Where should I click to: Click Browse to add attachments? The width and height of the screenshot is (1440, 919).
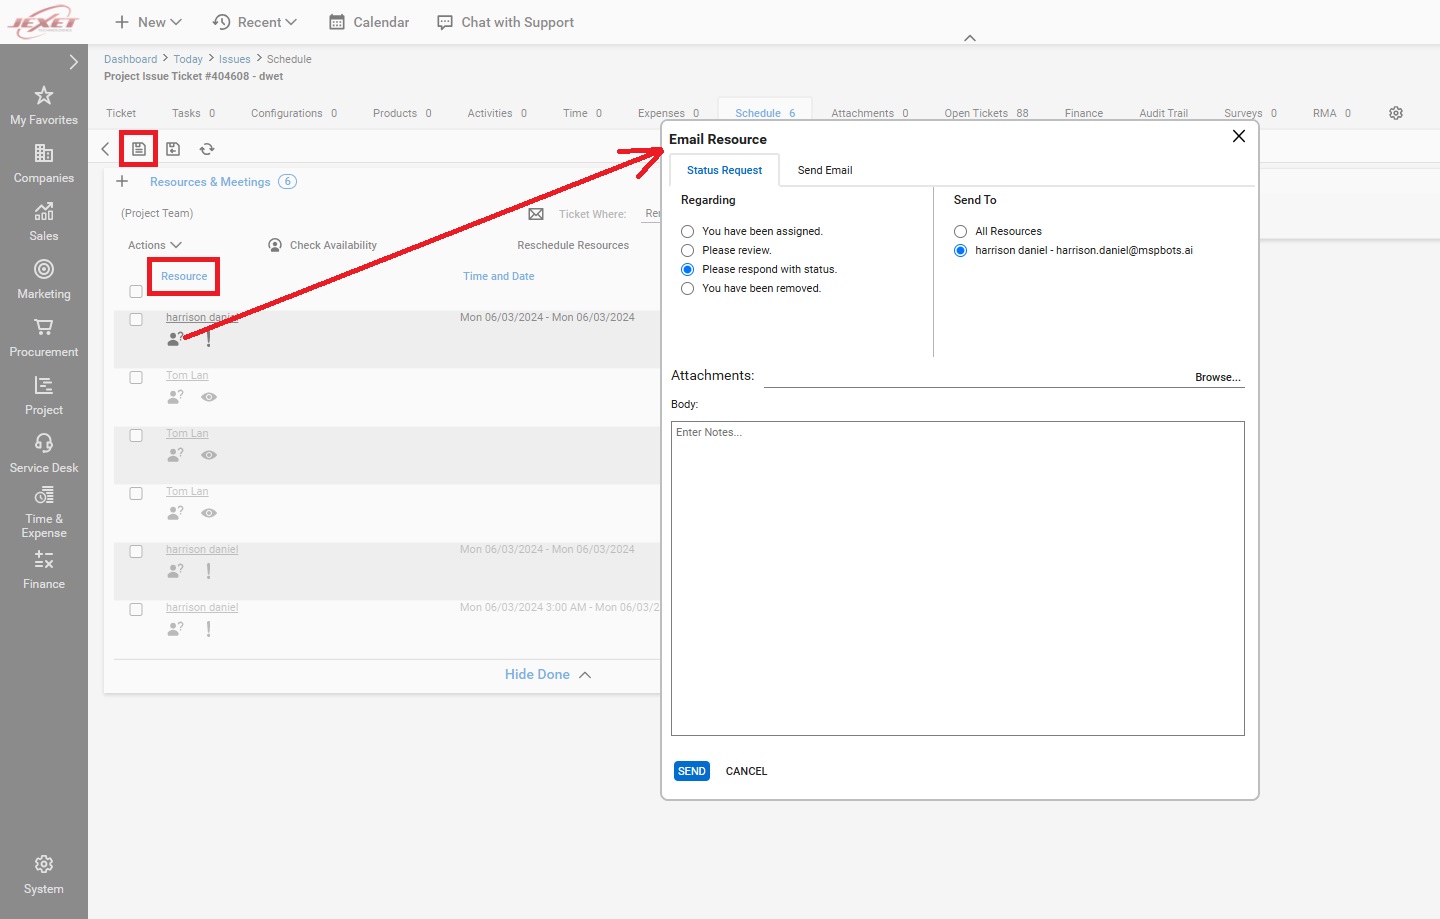coord(1217,378)
